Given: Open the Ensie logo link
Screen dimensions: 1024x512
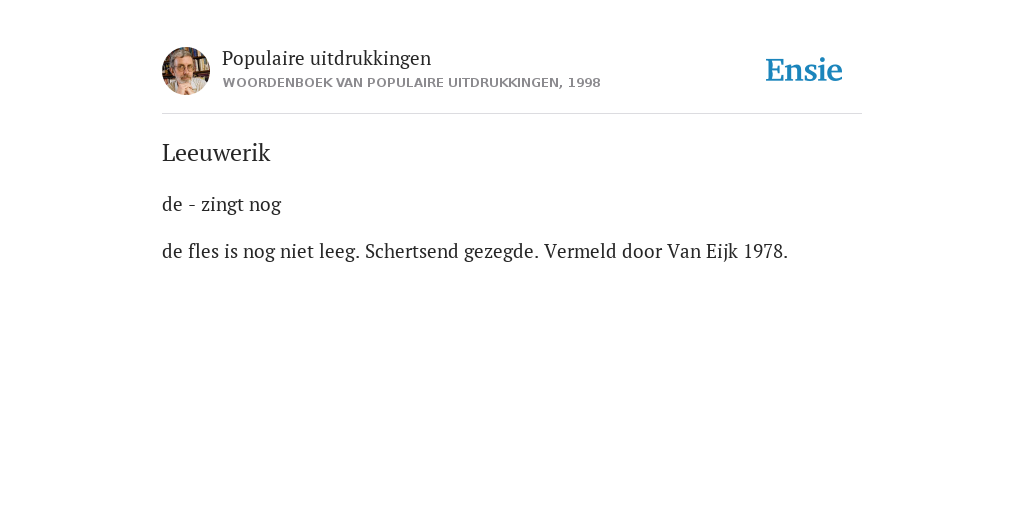Looking at the screenshot, I should [x=804, y=70].
